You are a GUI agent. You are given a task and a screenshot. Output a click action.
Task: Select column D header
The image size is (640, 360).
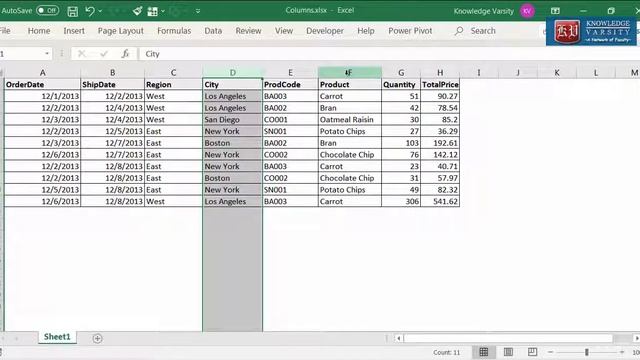click(x=233, y=73)
